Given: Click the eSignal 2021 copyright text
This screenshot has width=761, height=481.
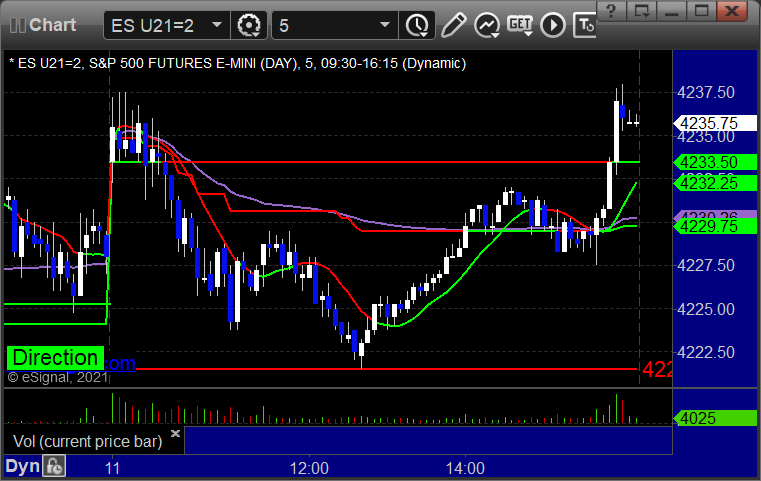Looking at the screenshot, I should (57, 377).
